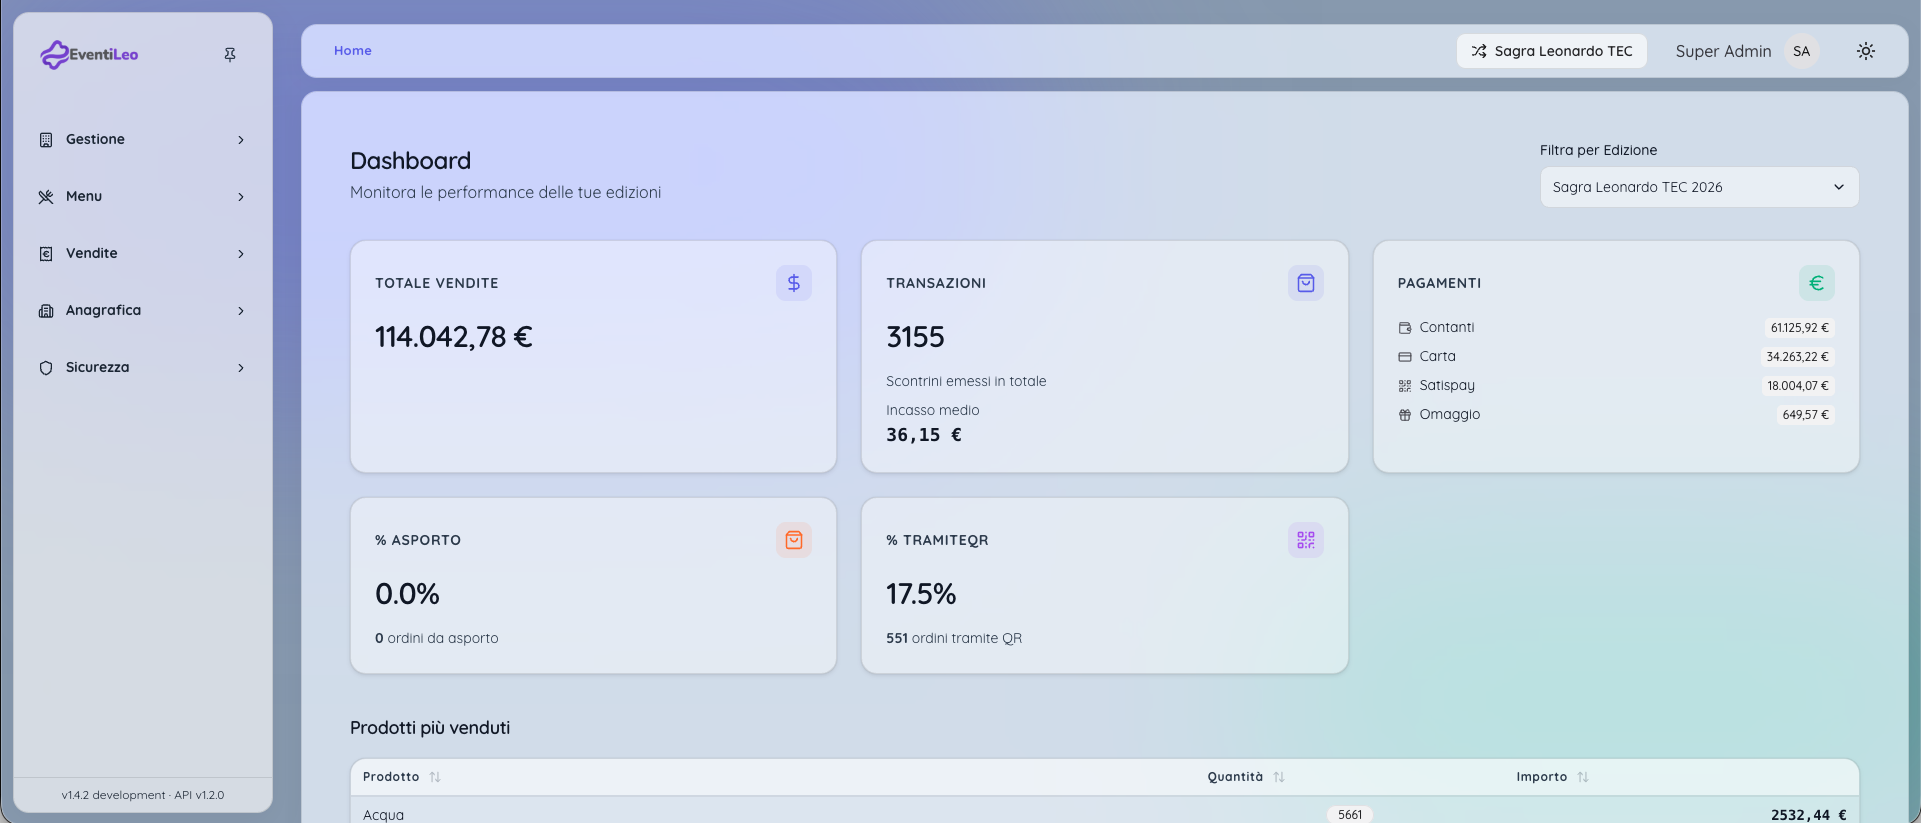Click the Prodotti più venduti heading

[x=430, y=728]
